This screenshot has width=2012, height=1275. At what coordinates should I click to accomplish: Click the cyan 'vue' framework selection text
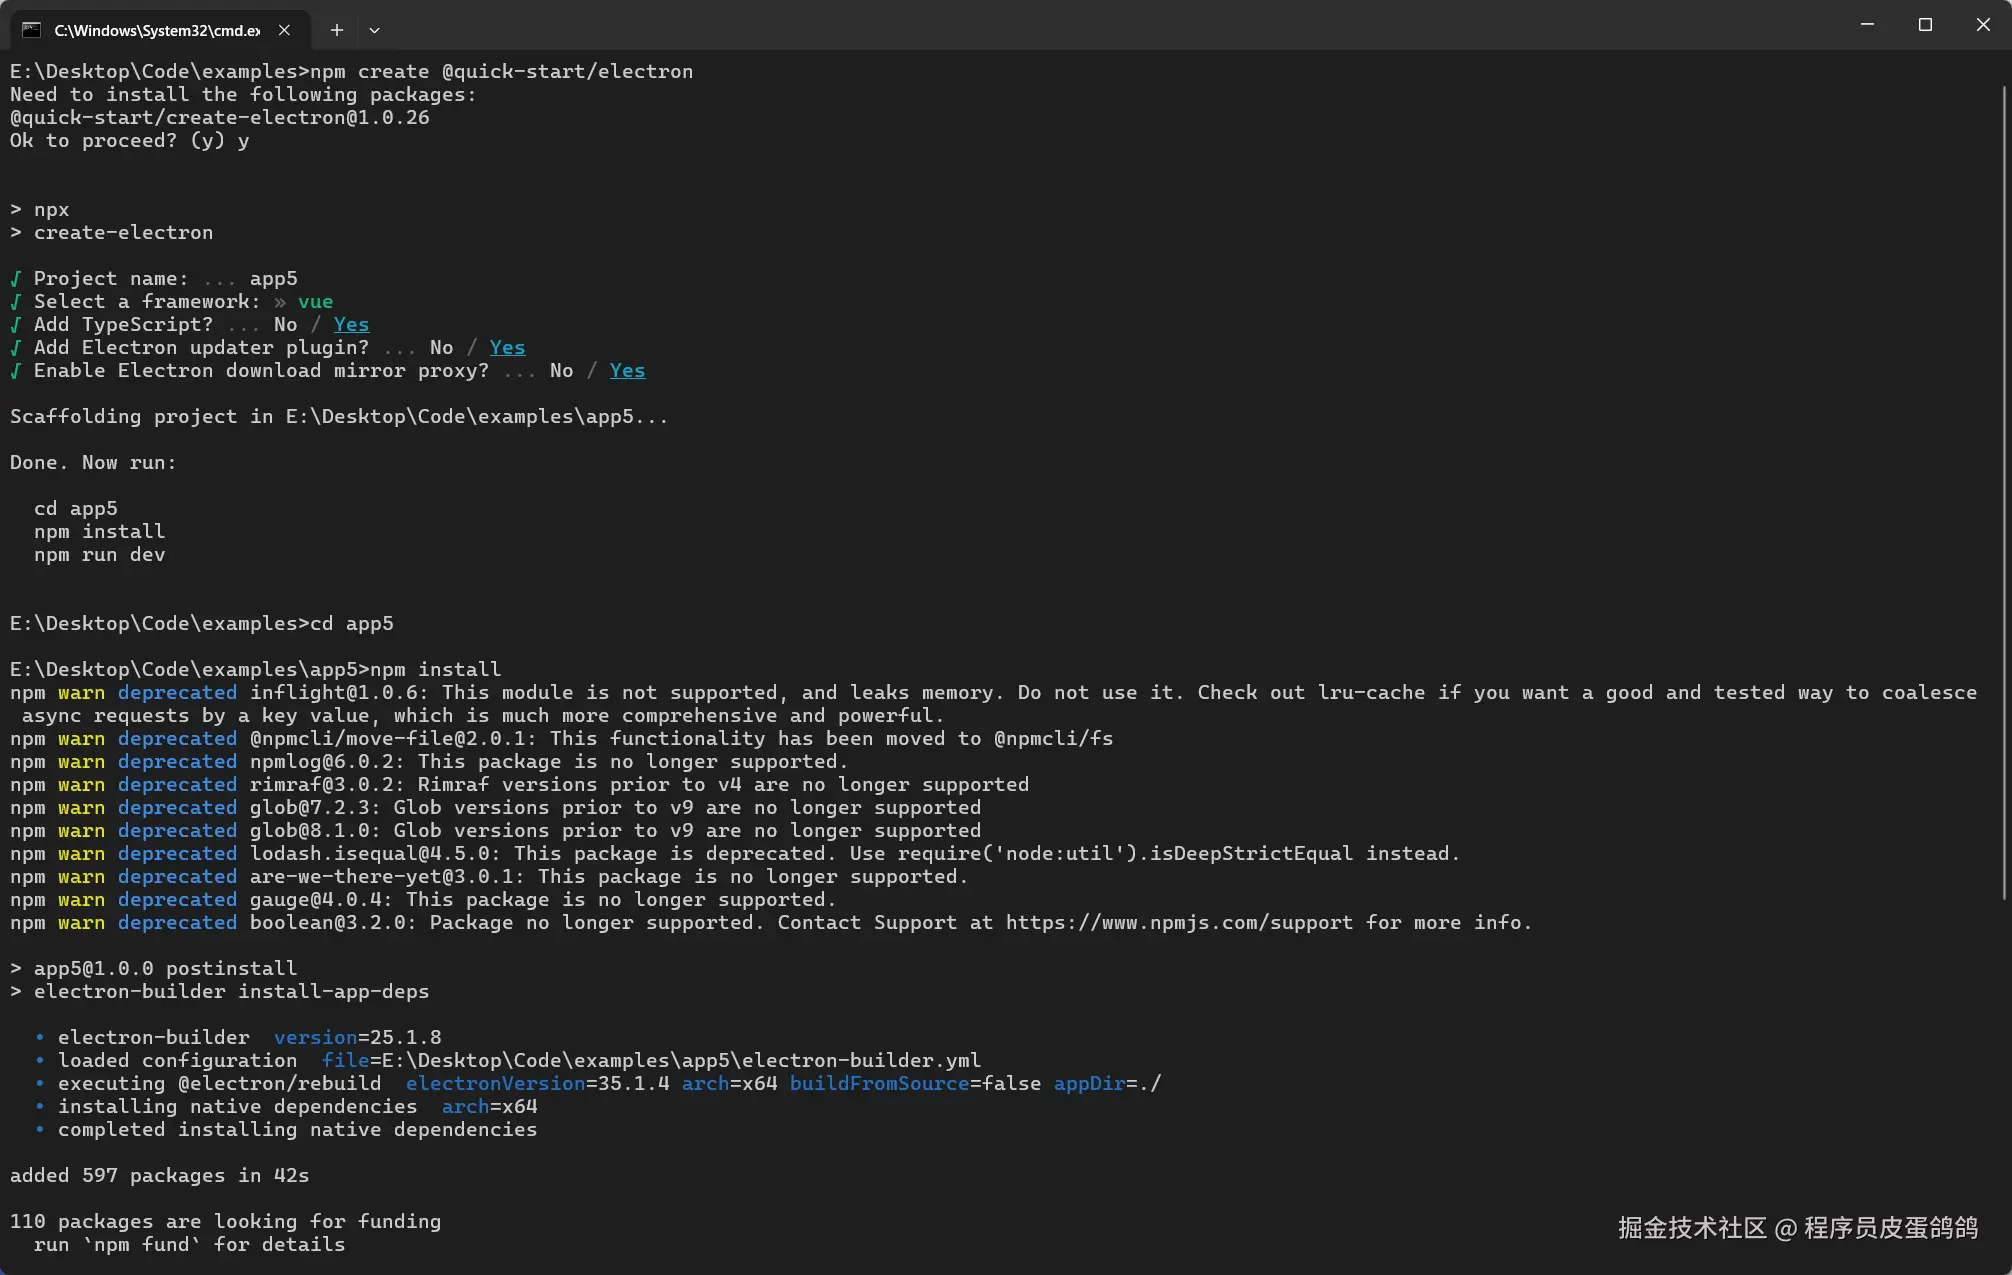(315, 302)
